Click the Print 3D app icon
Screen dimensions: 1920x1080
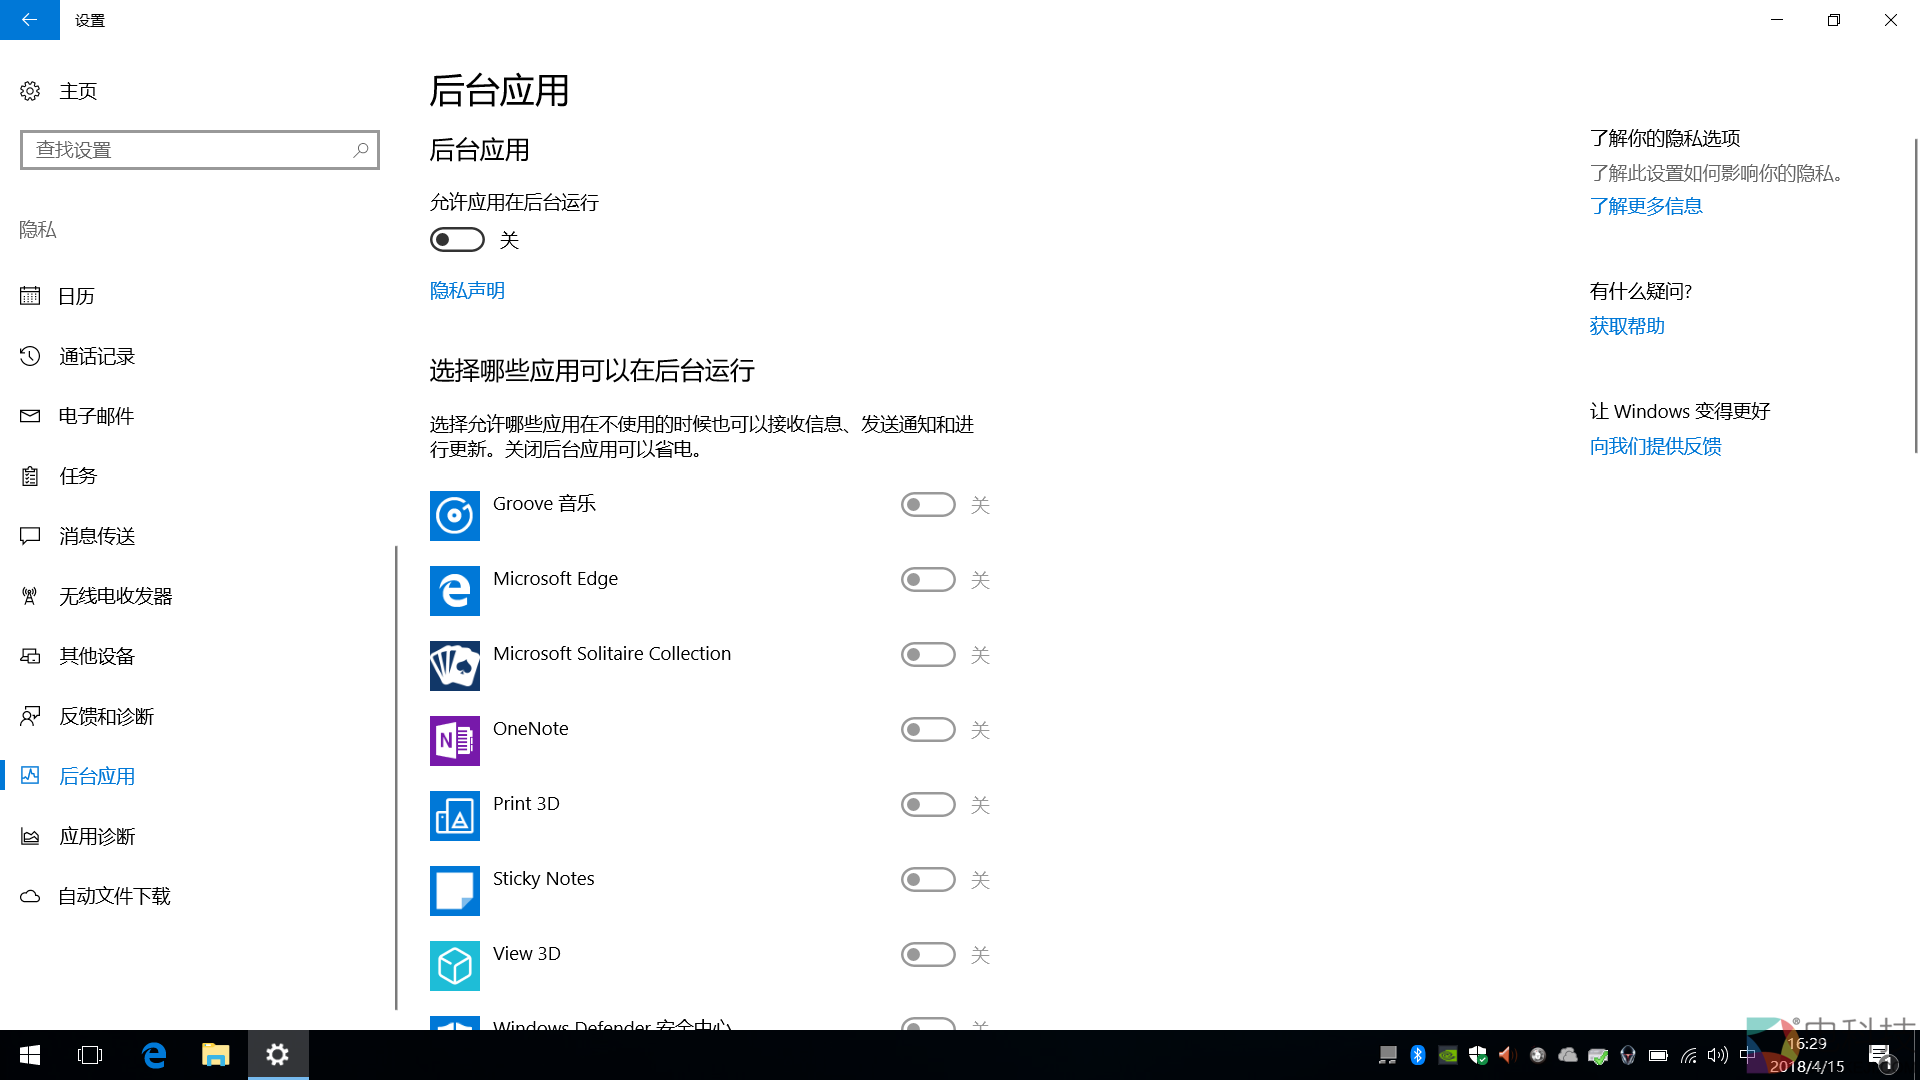[x=454, y=816]
